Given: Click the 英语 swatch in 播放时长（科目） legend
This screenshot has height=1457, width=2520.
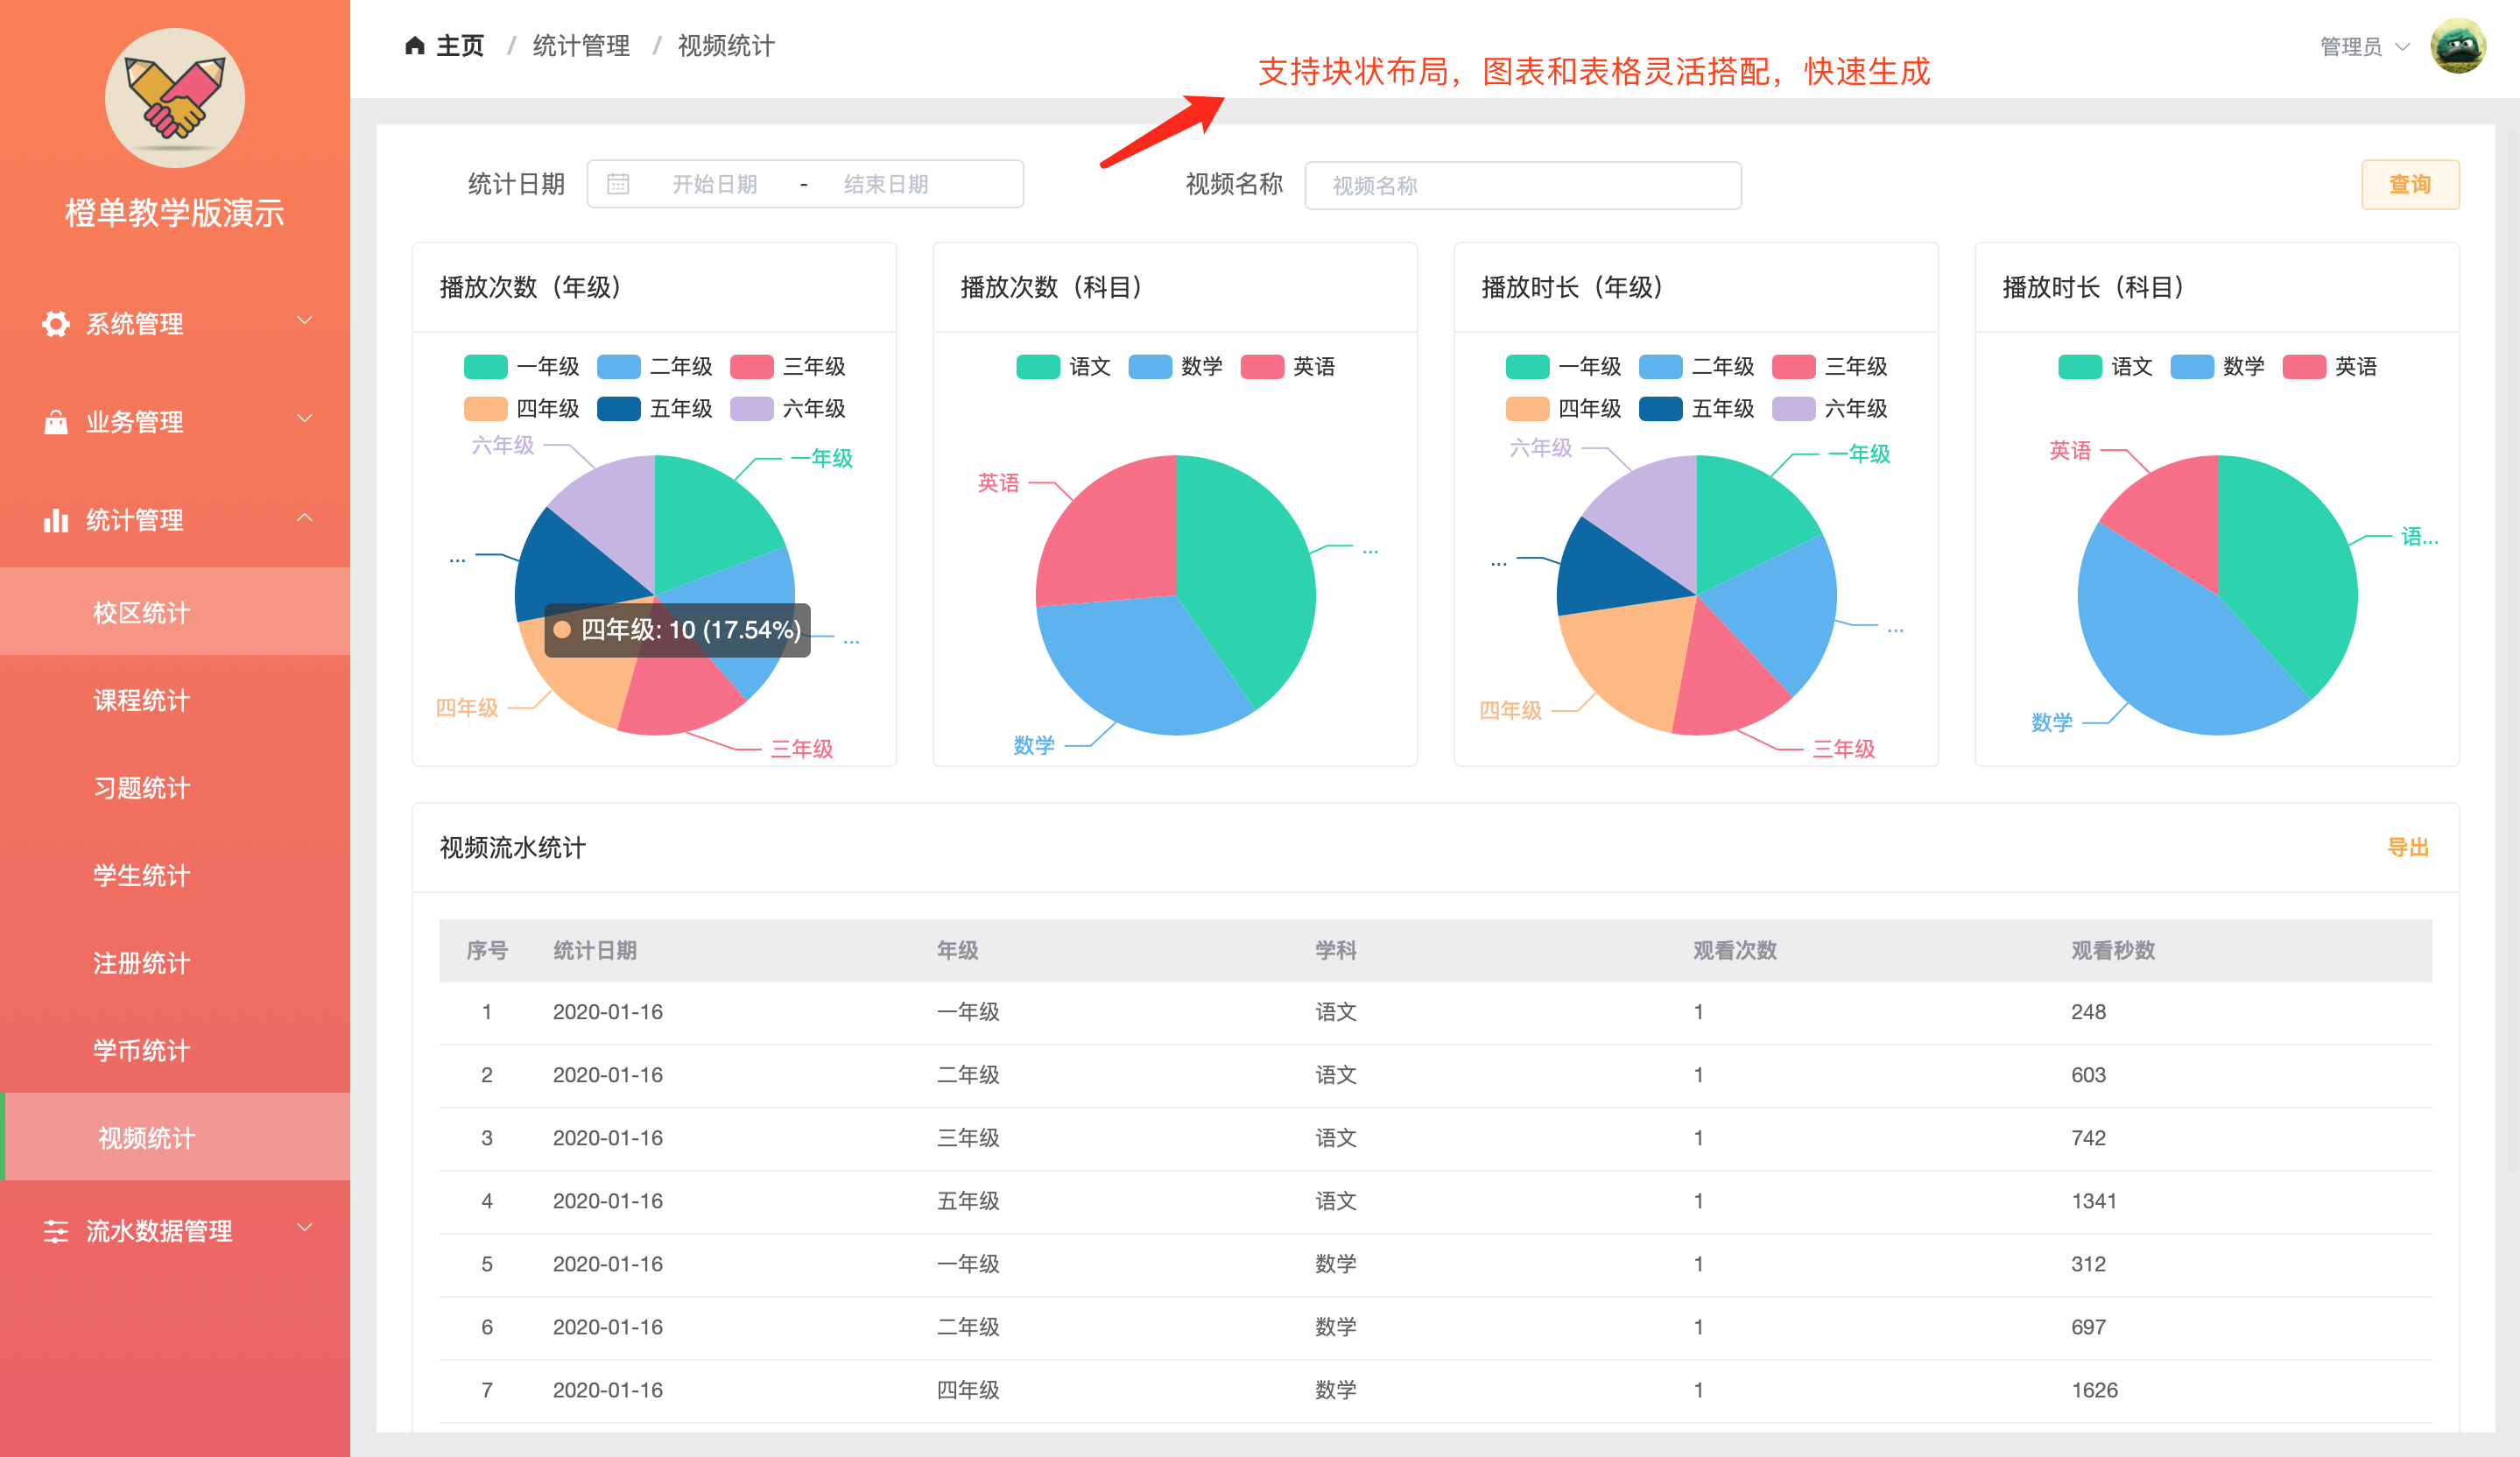Looking at the screenshot, I should [2304, 367].
